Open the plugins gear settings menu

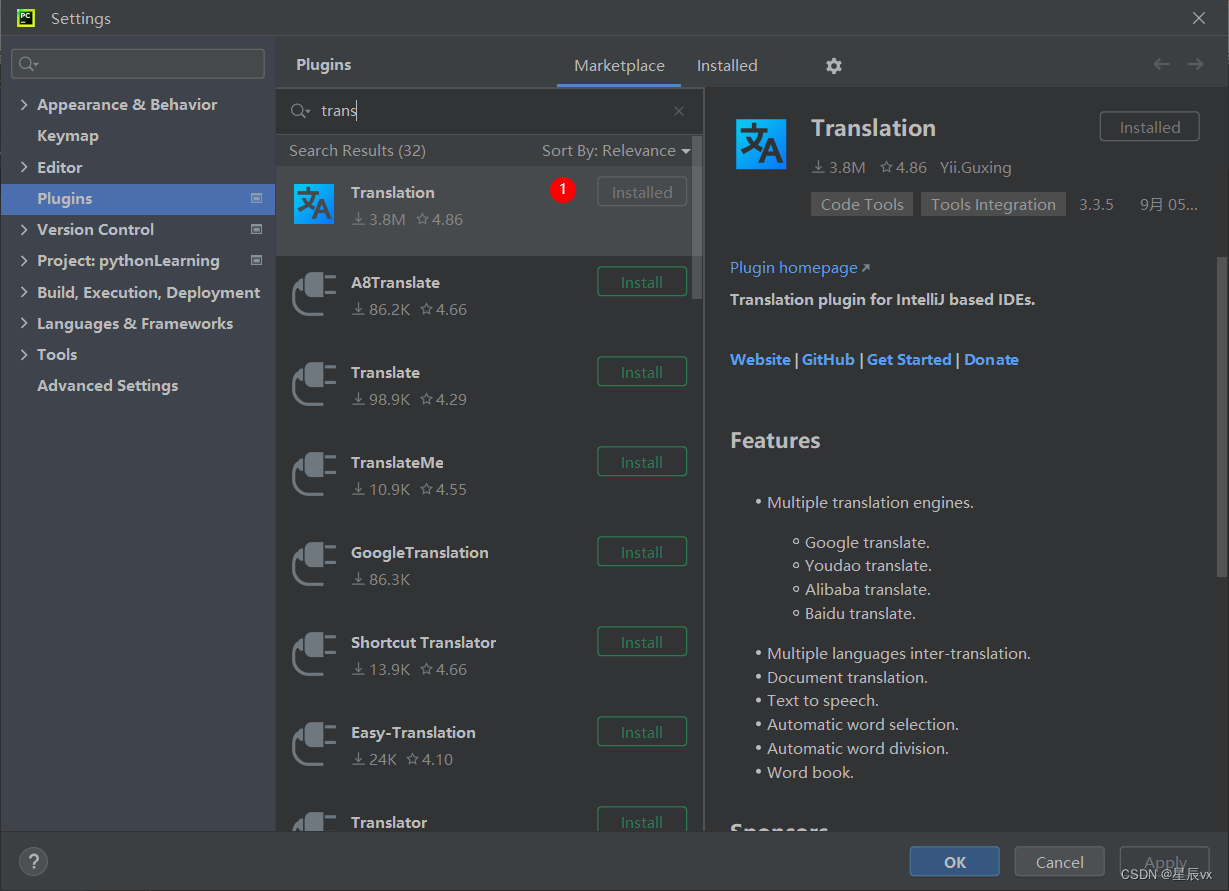tap(834, 65)
